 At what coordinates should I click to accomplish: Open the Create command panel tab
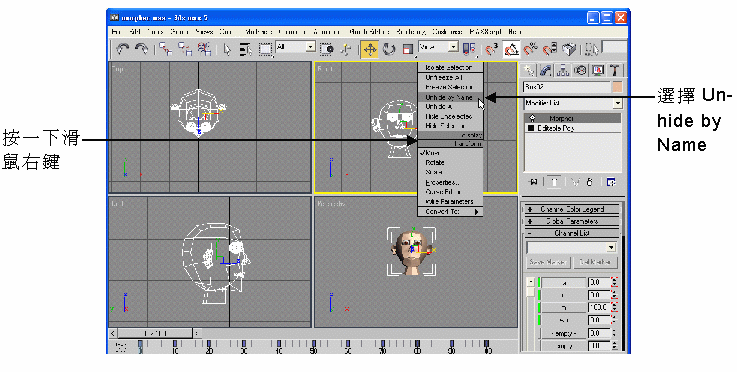529,71
